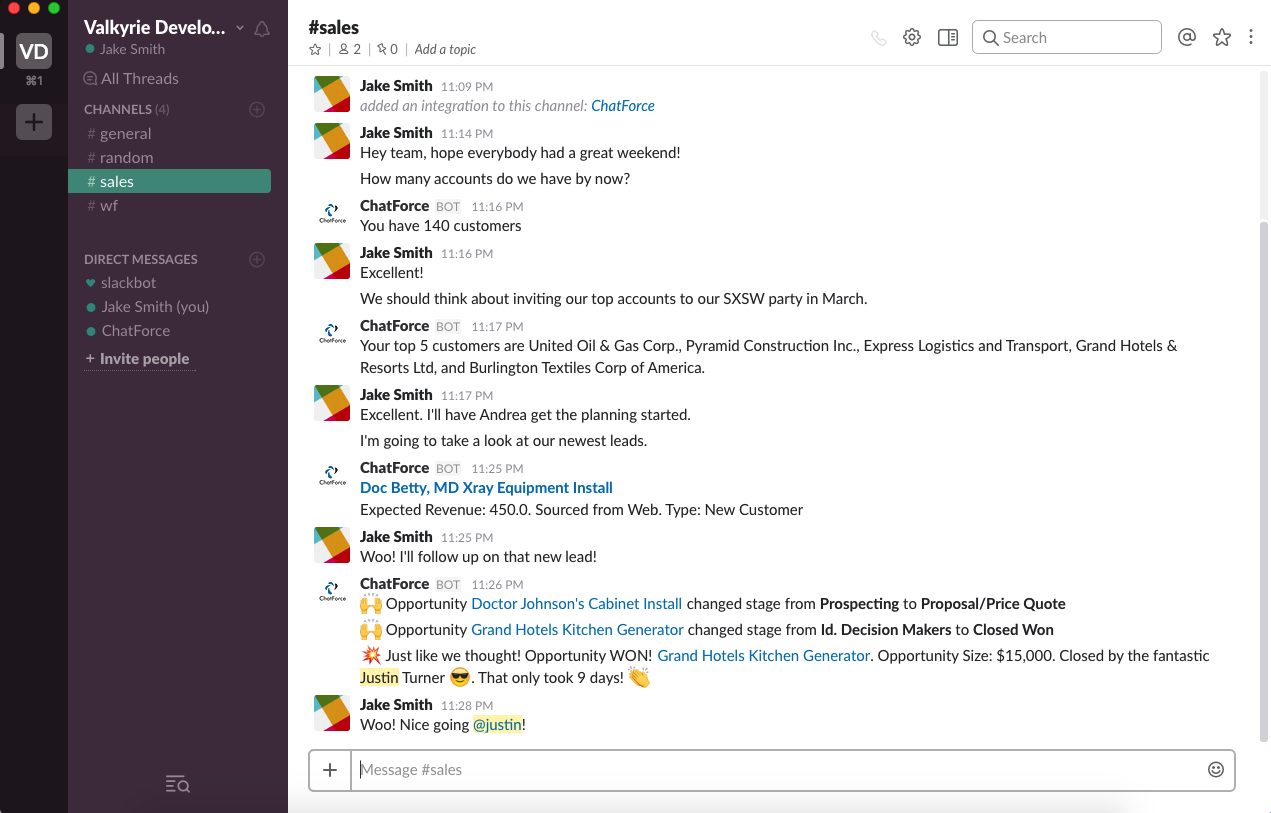This screenshot has width=1271, height=813.
Task: Show starred items from the header star
Action: [x=1222, y=37]
